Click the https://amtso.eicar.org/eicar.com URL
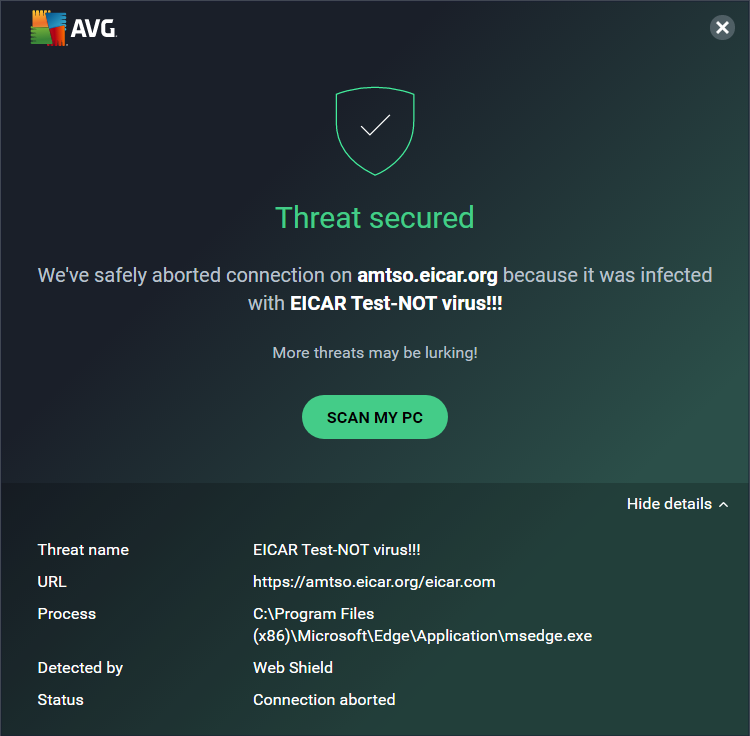 point(374,582)
